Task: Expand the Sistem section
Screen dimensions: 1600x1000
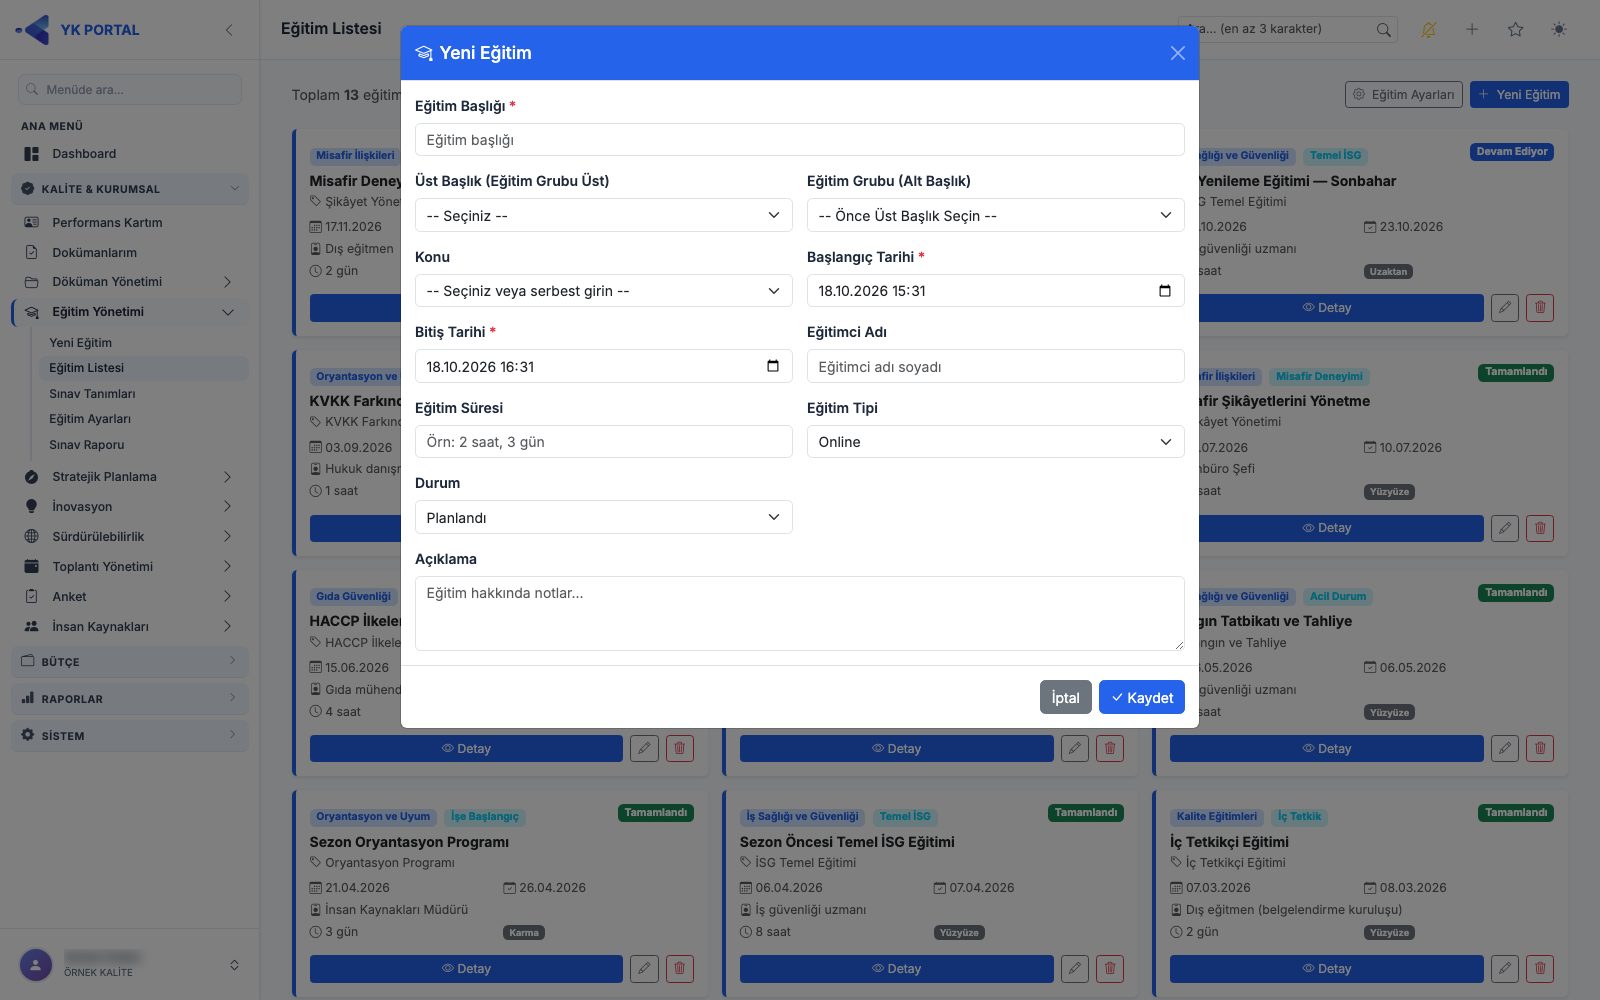Action: [x=130, y=735]
